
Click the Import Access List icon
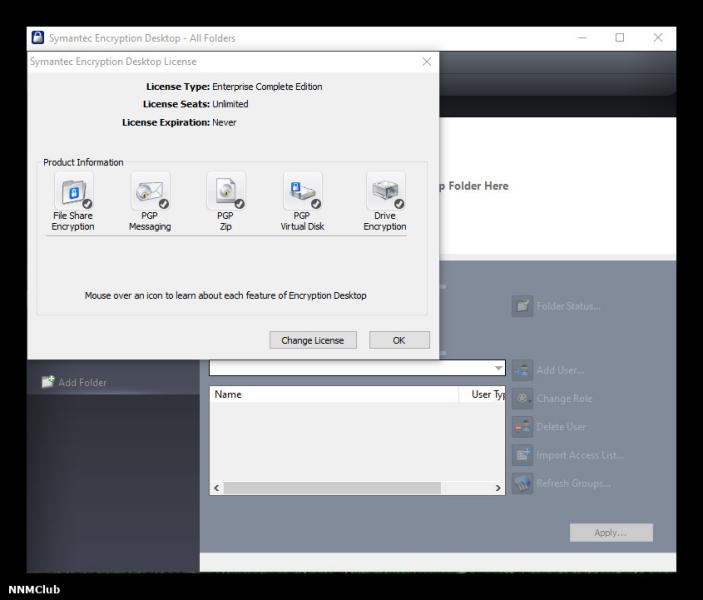[522, 455]
